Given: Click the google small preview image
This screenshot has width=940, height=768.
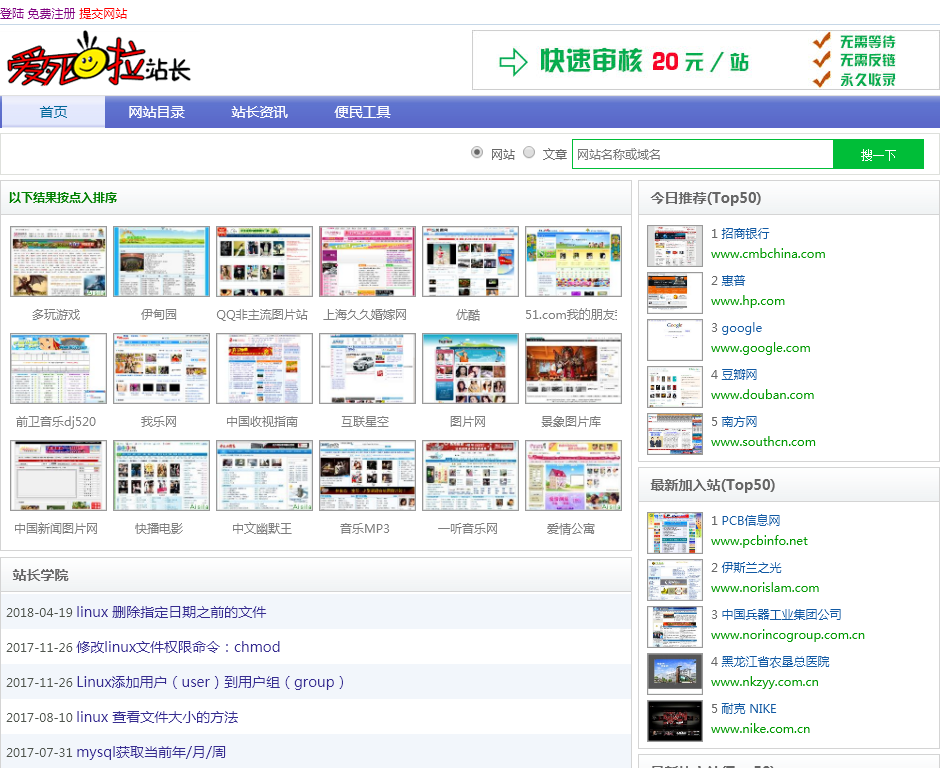Looking at the screenshot, I should 675,340.
